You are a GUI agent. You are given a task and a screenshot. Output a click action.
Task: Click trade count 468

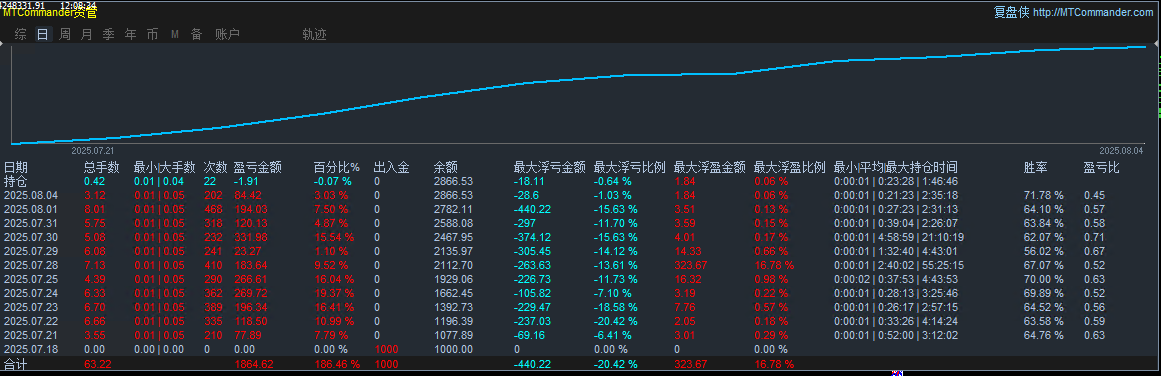point(213,209)
